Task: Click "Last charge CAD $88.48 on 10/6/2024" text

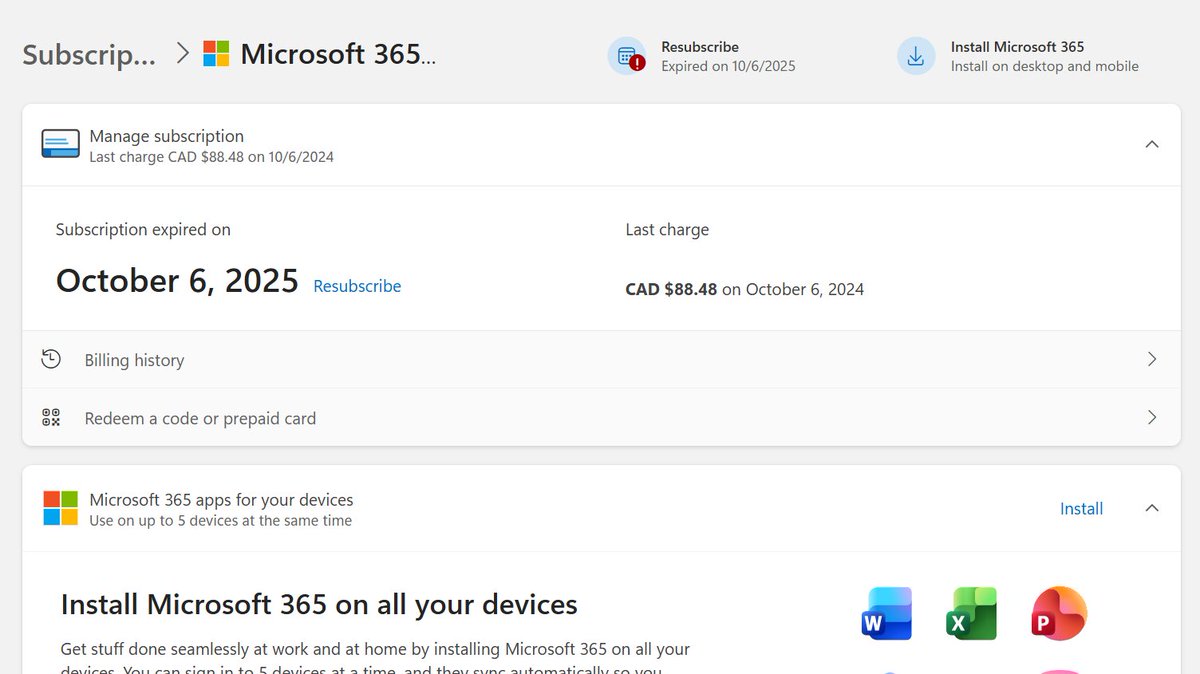Action: (212, 157)
